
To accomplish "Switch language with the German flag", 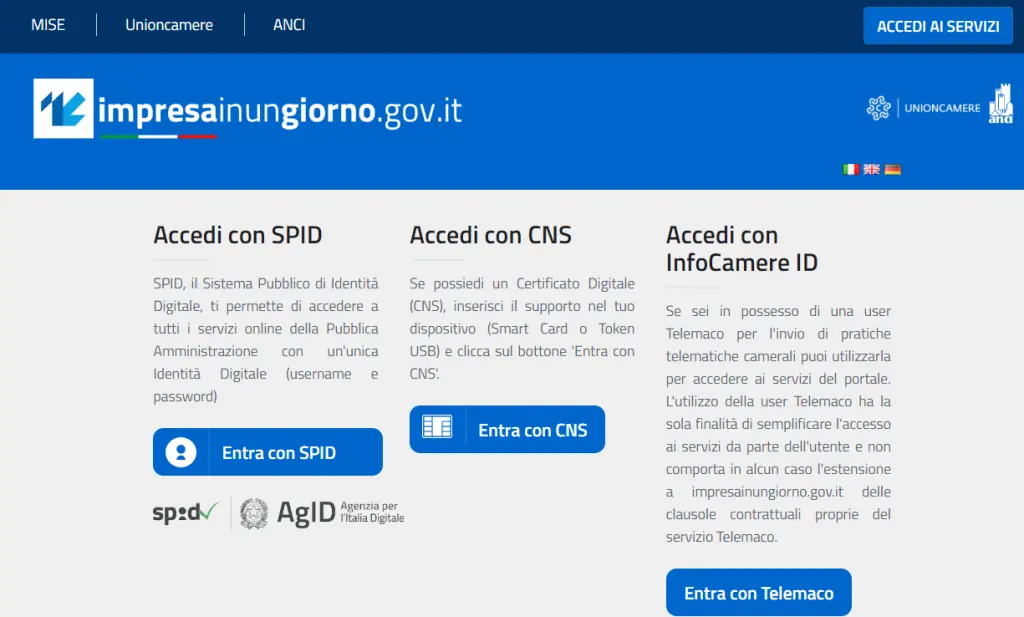I will tap(893, 169).
